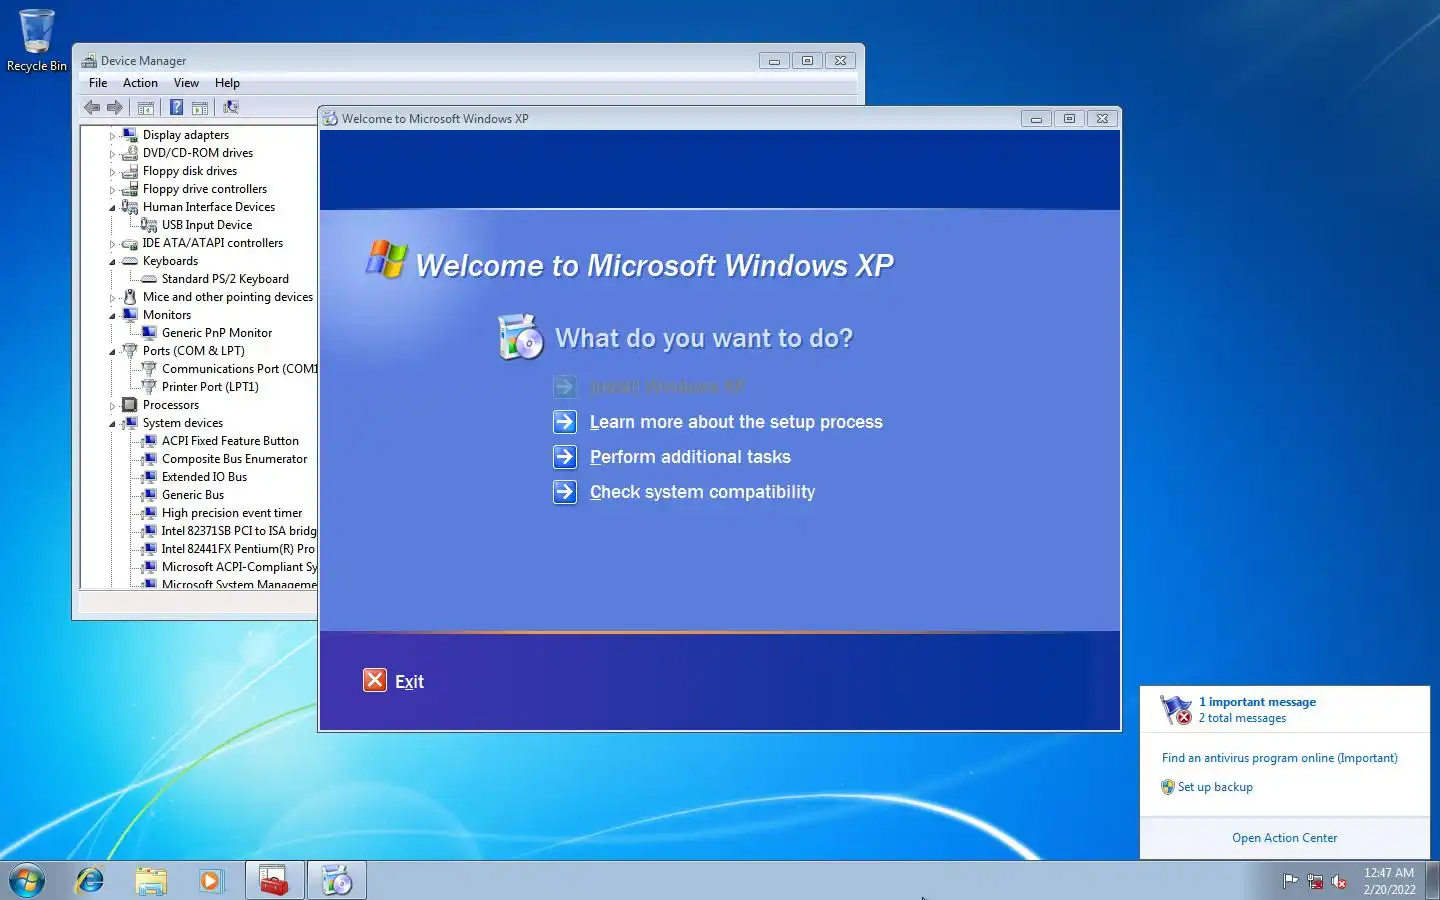1440x900 pixels.
Task: Click Learn more about the setup process
Action: click(736, 422)
